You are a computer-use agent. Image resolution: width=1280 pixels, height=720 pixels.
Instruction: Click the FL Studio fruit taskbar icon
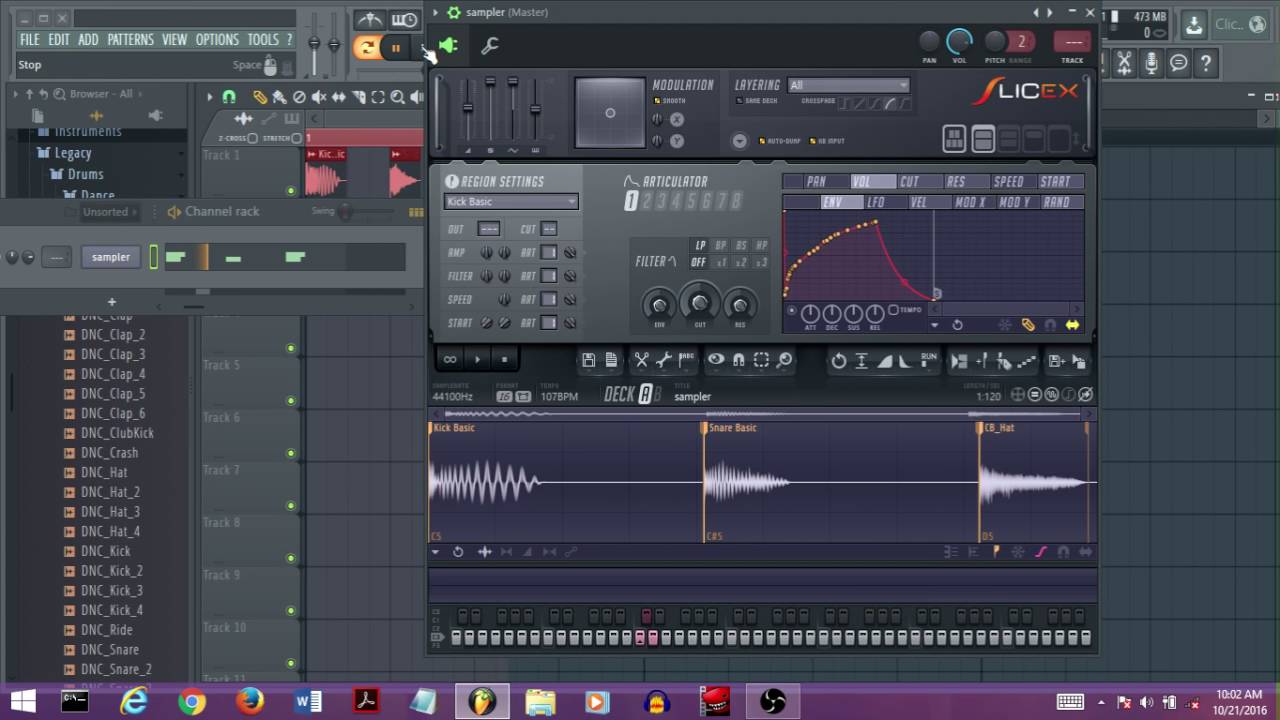pyautogui.click(x=482, y=702)
